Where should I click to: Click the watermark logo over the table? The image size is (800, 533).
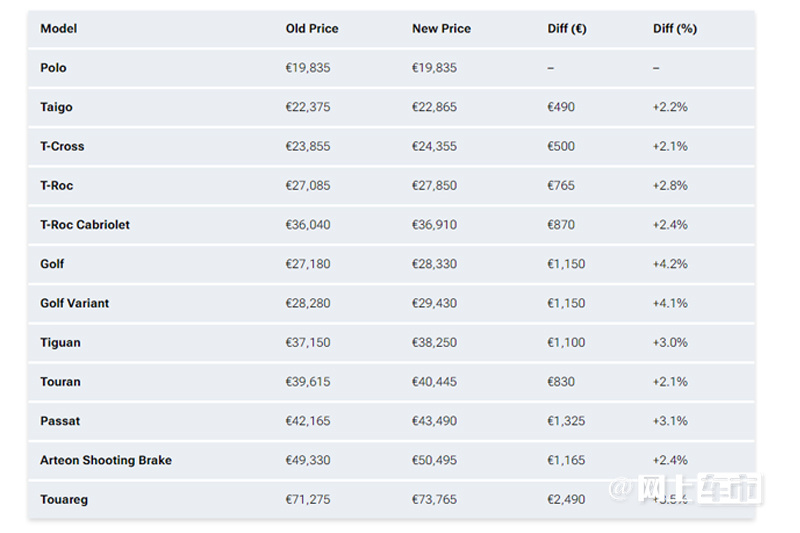click(x=685, y=489)
